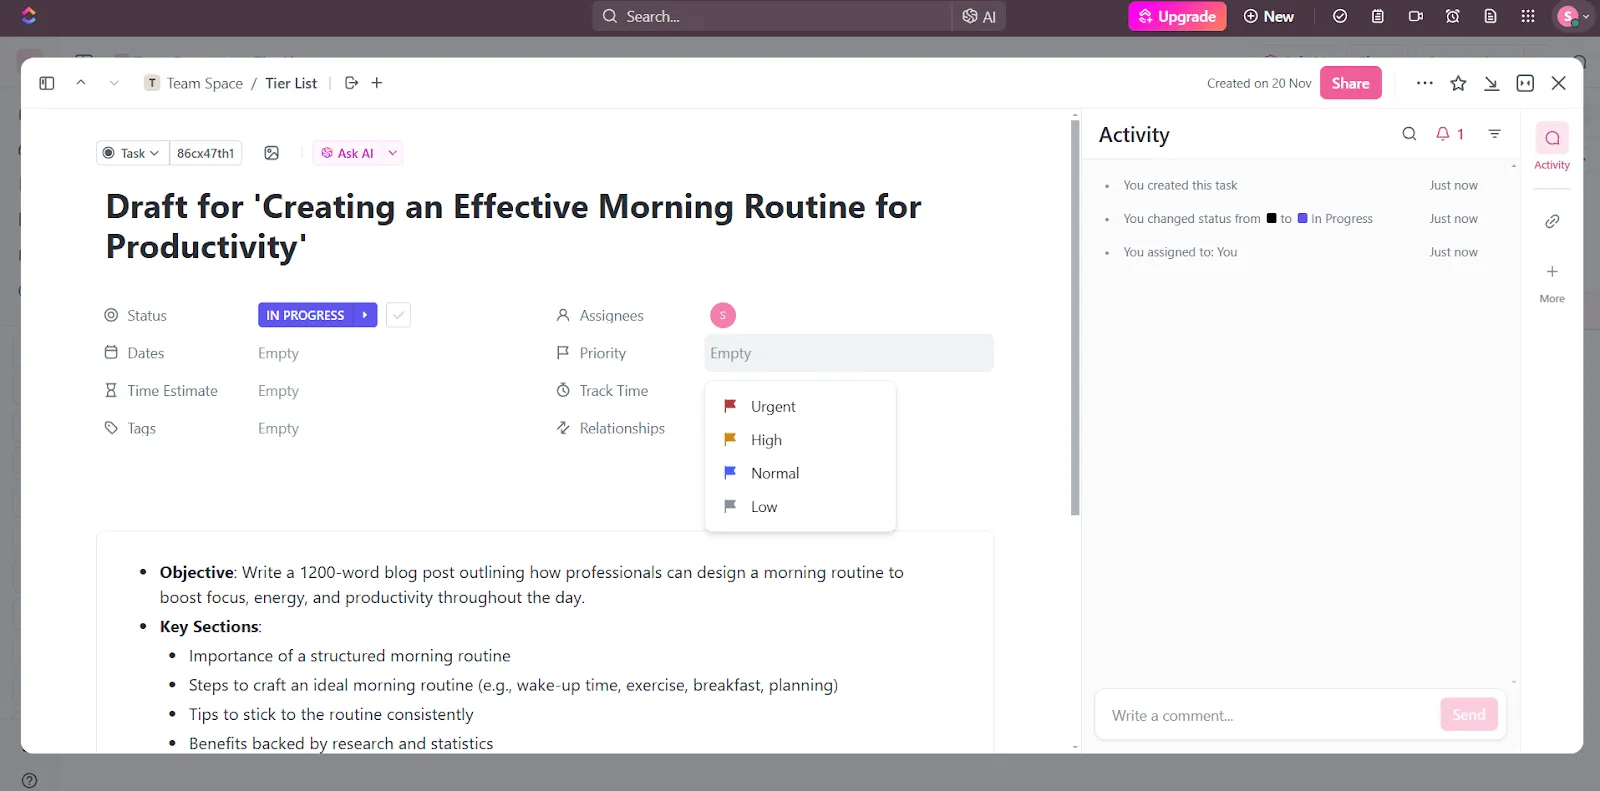Click the More plus button in right sidebar
The width and height of the screenshot is (1600, 791).
pos(1552,283)
